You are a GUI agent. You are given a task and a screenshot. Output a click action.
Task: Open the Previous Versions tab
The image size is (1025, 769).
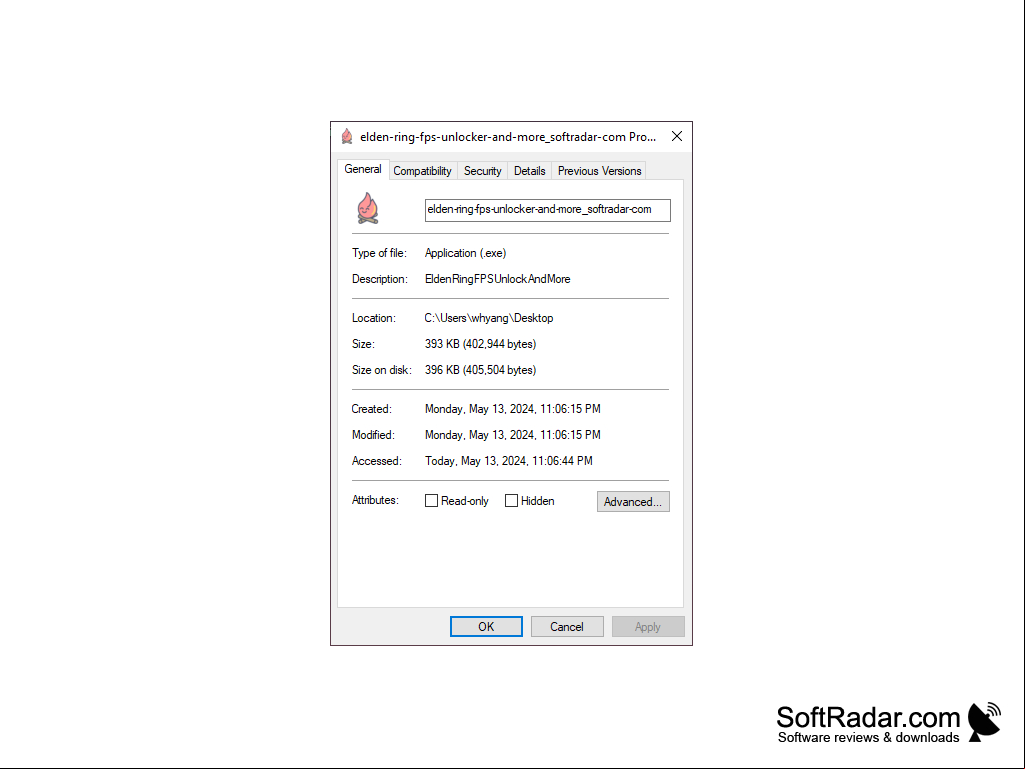[x=599, y=171]
